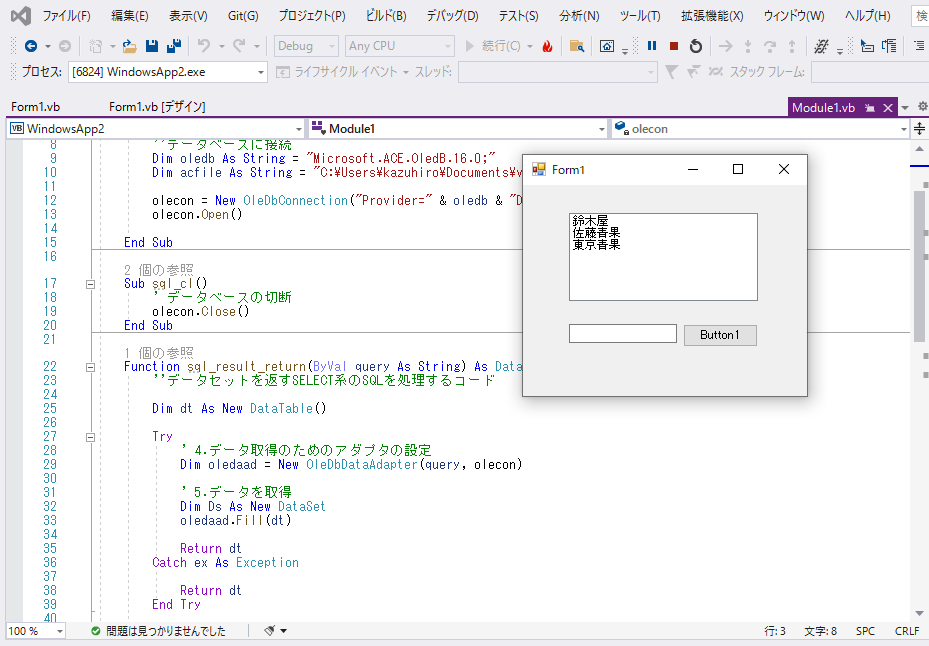This screenshot has width=929, height=646.
Task: Click the Open File folder icon
Action: pyautogui.click(x=130, y=46)
